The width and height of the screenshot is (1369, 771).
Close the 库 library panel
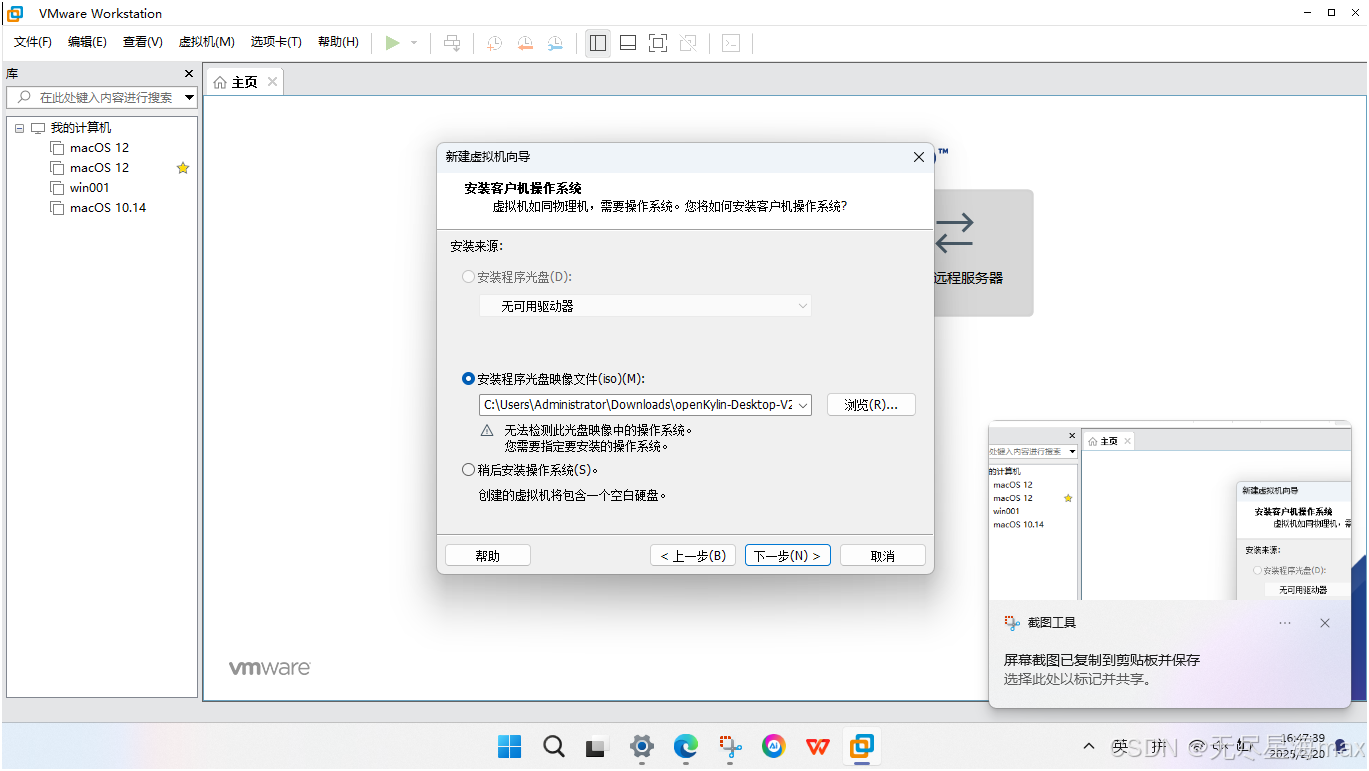point(189,74)
